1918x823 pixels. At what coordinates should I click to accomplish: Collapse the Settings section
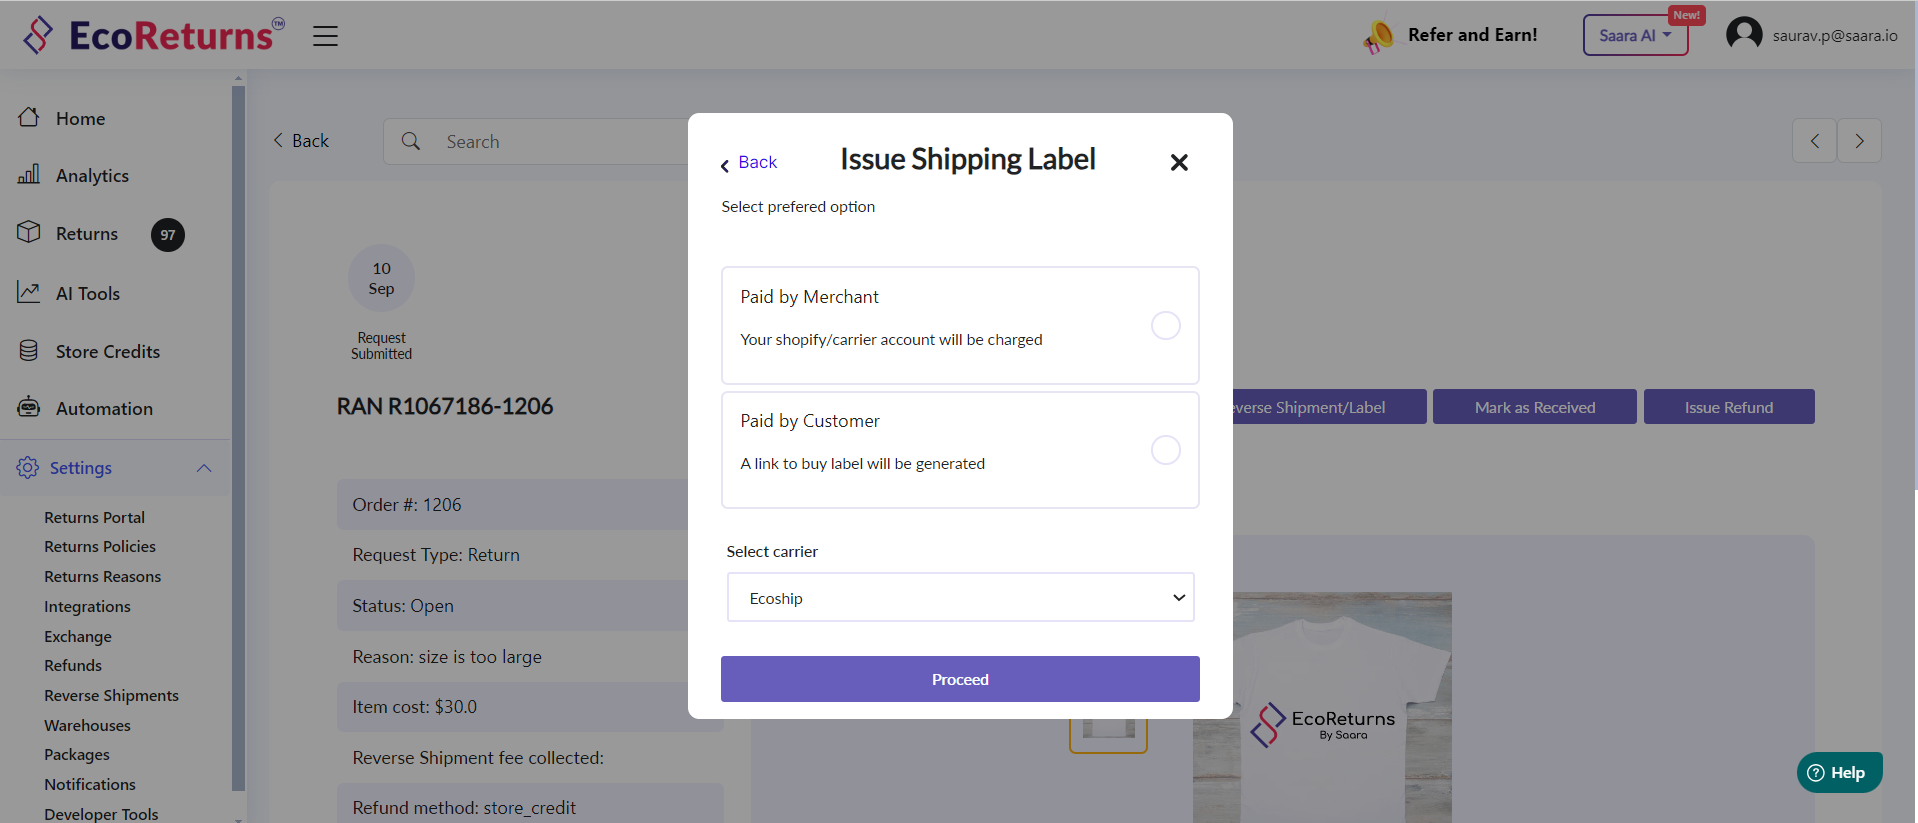pyautogui.click(x=204, y=468)
